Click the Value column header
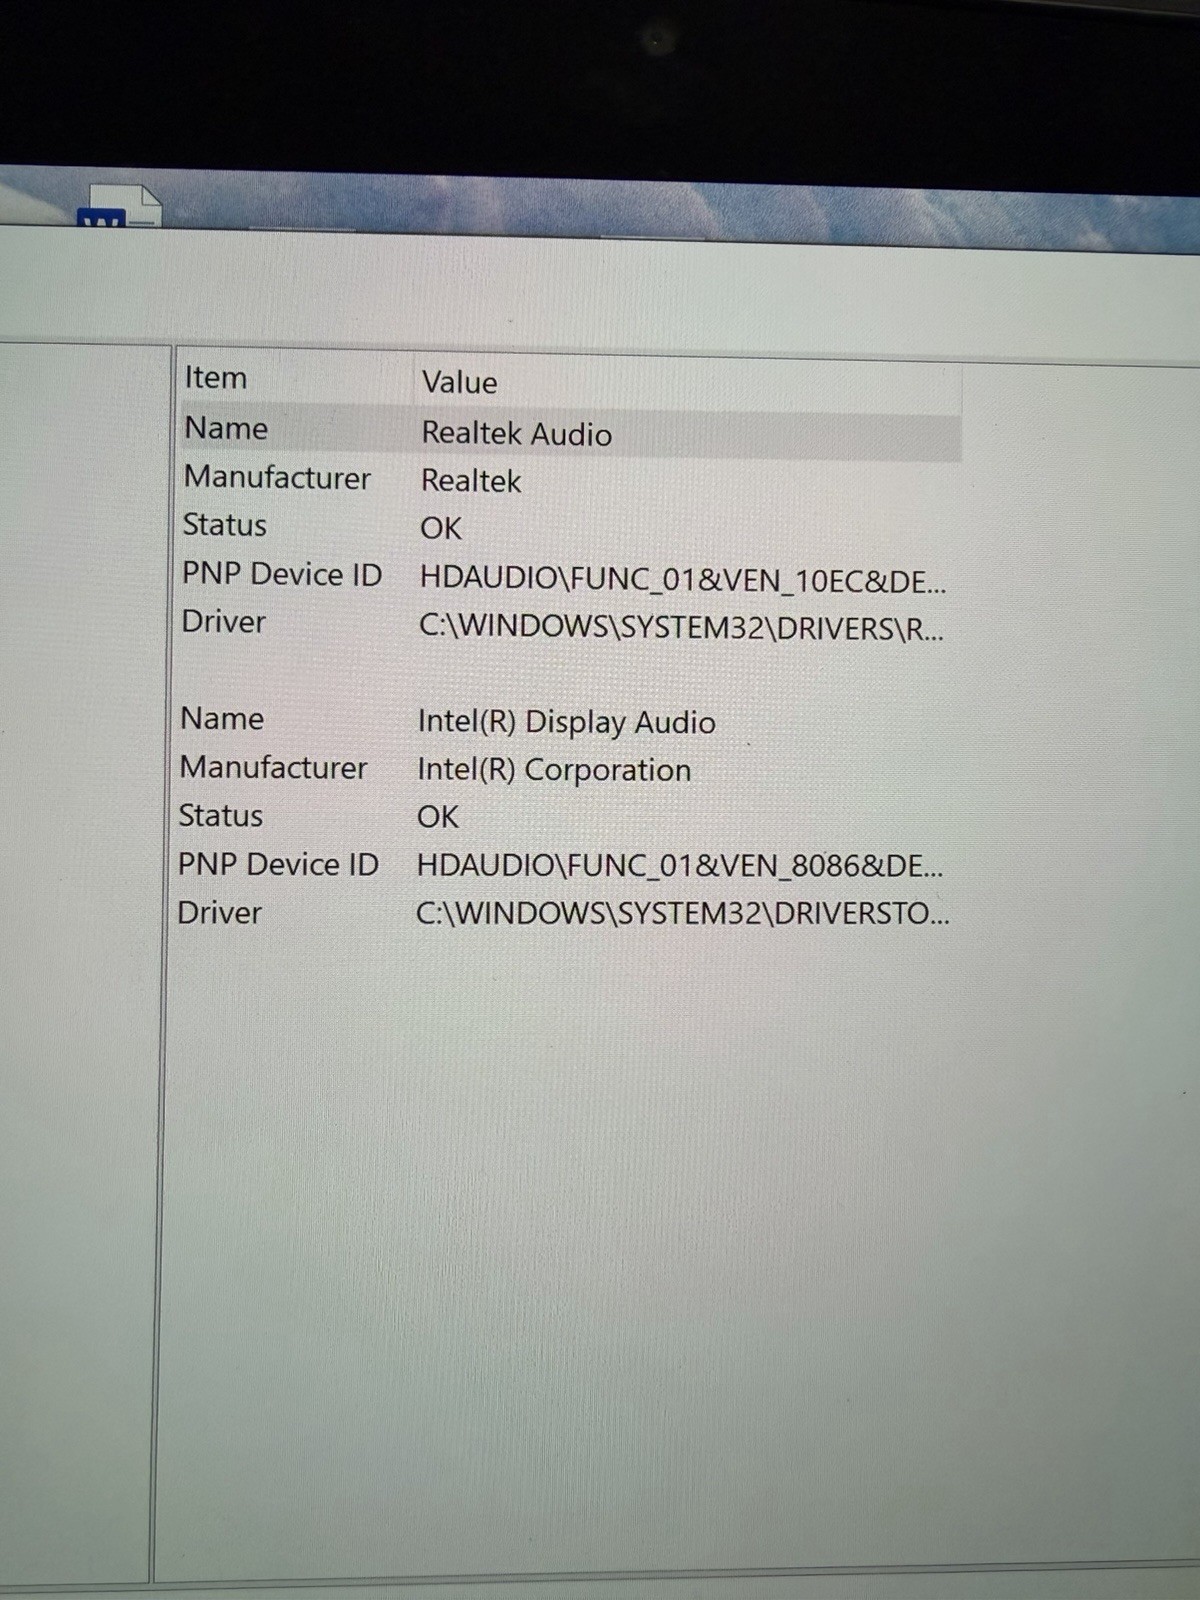The height and width of the screenshot is (1600, 1200). [459, 382]
